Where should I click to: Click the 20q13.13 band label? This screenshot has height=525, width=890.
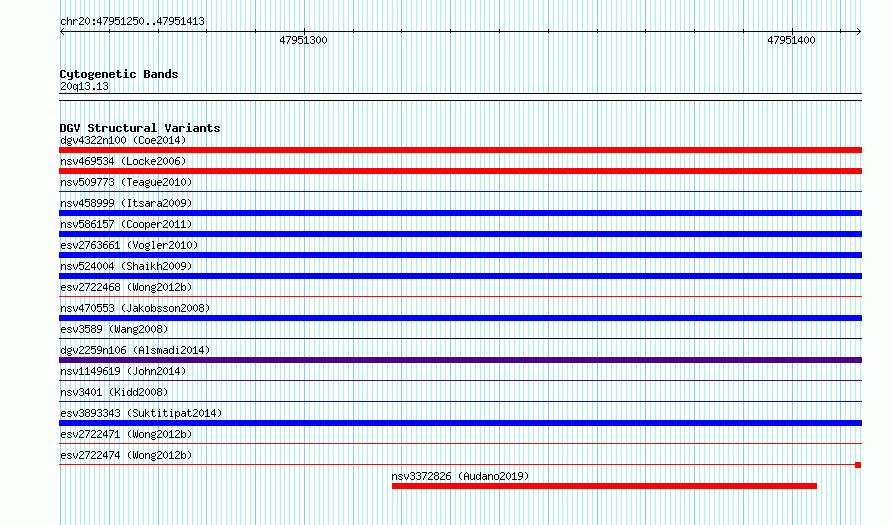tap(84, 86)
